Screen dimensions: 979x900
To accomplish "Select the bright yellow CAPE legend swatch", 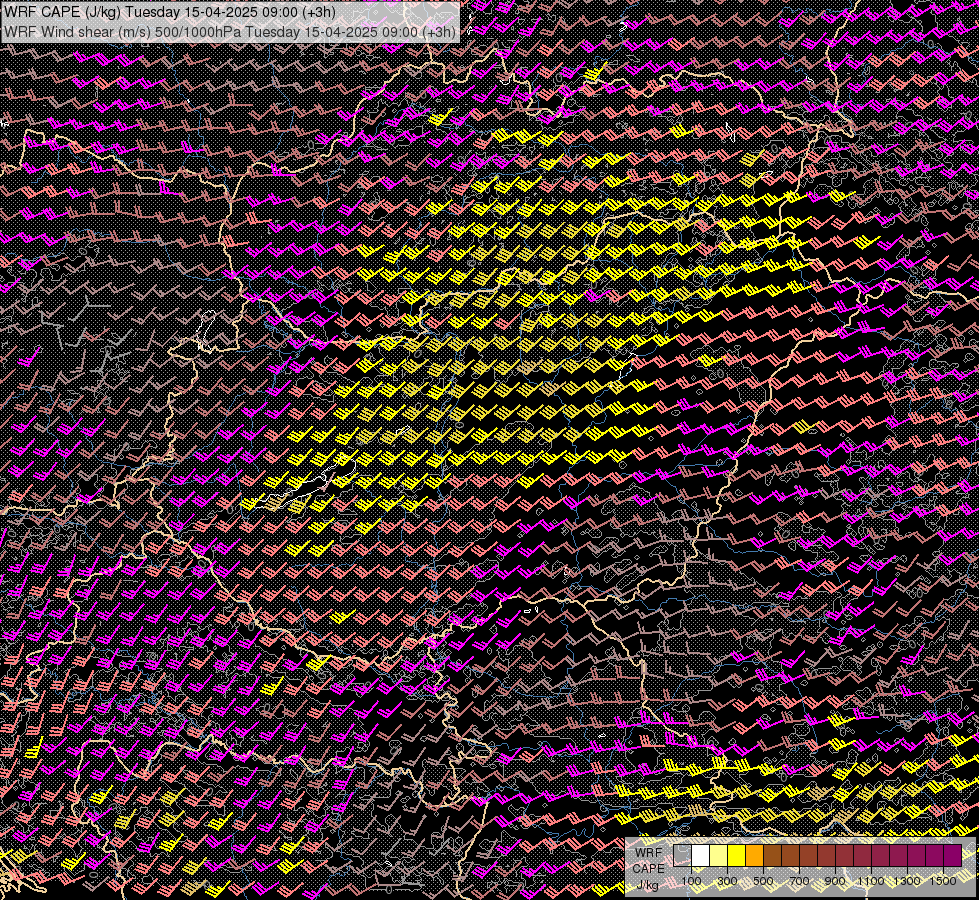I will click(x=736, y=855).
